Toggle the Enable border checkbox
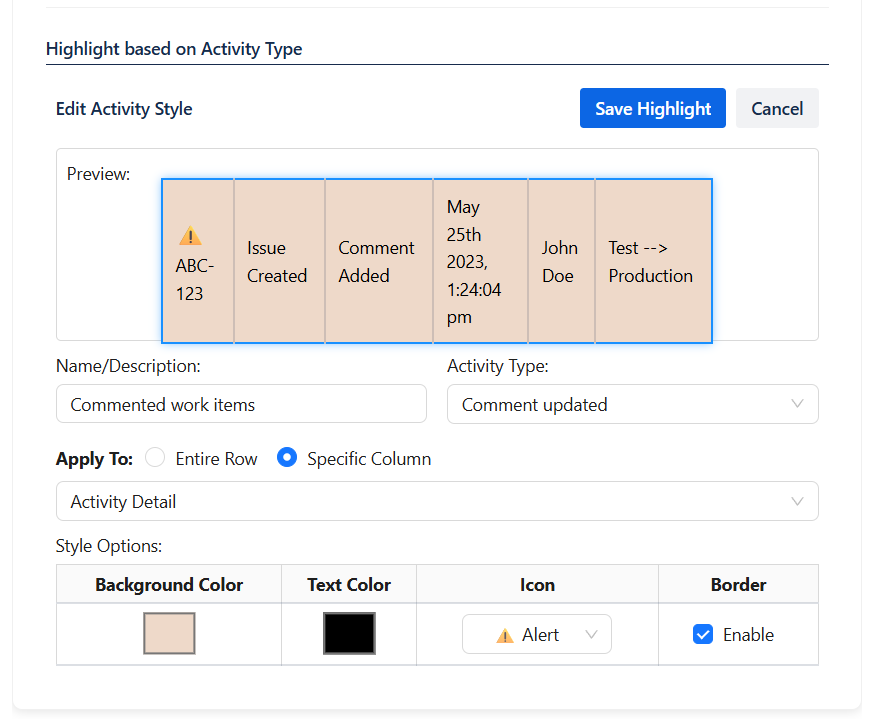The width and height of the screenshot is (869, 719). tap(703, 635)
